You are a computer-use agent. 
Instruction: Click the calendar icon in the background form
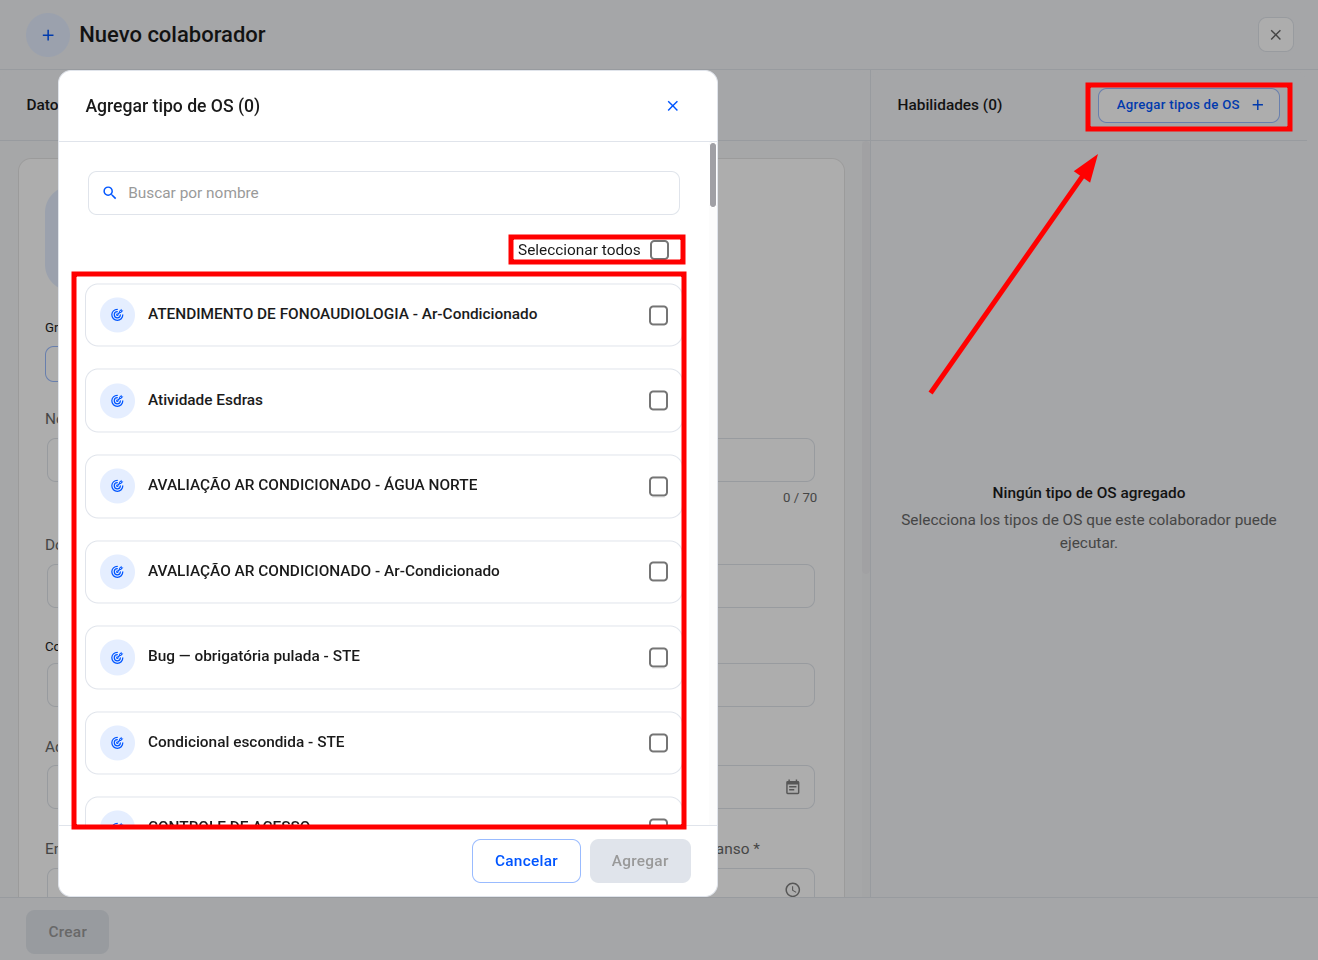tap(793, 788)
